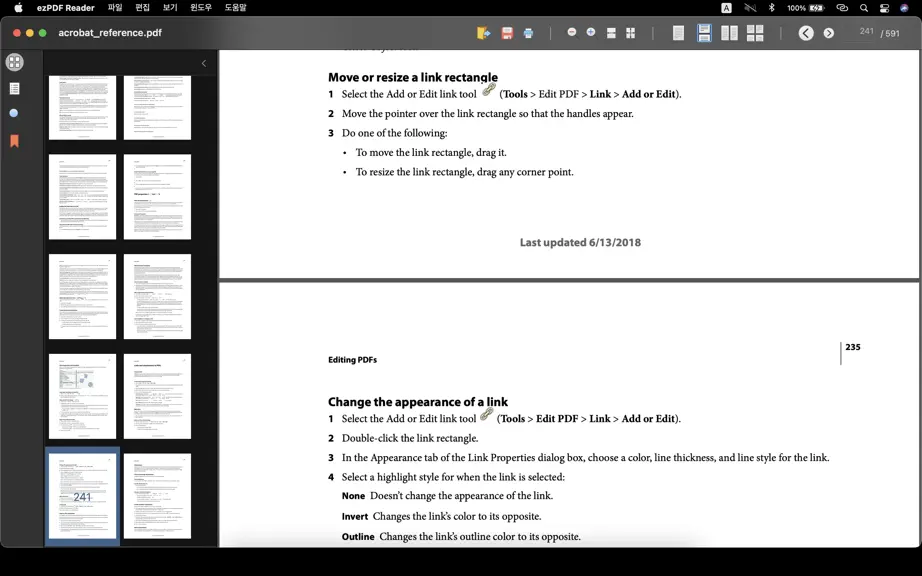Click the step about the Appearance tab
Screen dimensions: 922x576
585,457
